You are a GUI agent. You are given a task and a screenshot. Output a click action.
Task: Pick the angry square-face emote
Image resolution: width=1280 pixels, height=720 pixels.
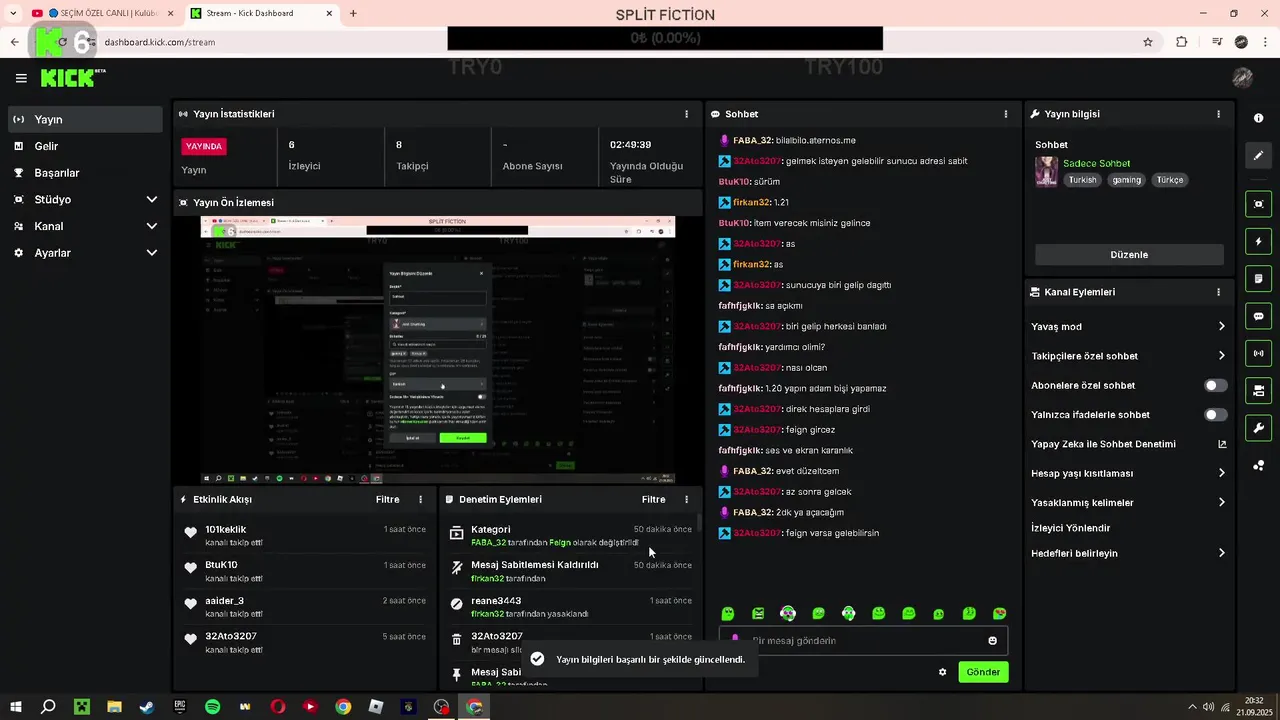click(758, 613)
